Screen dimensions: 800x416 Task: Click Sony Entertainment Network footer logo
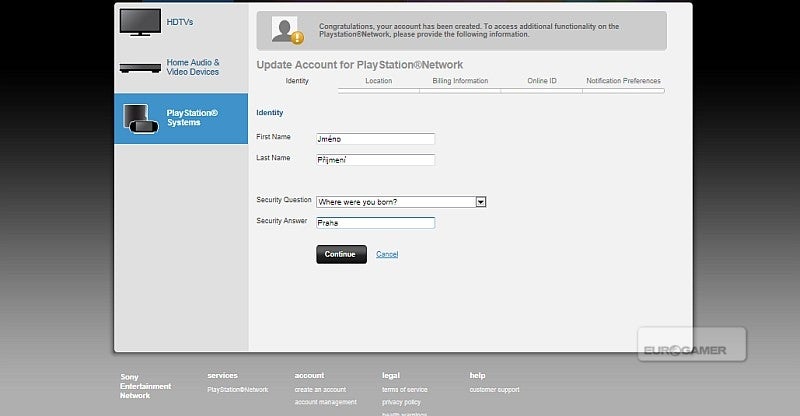[x=145, y=386]
